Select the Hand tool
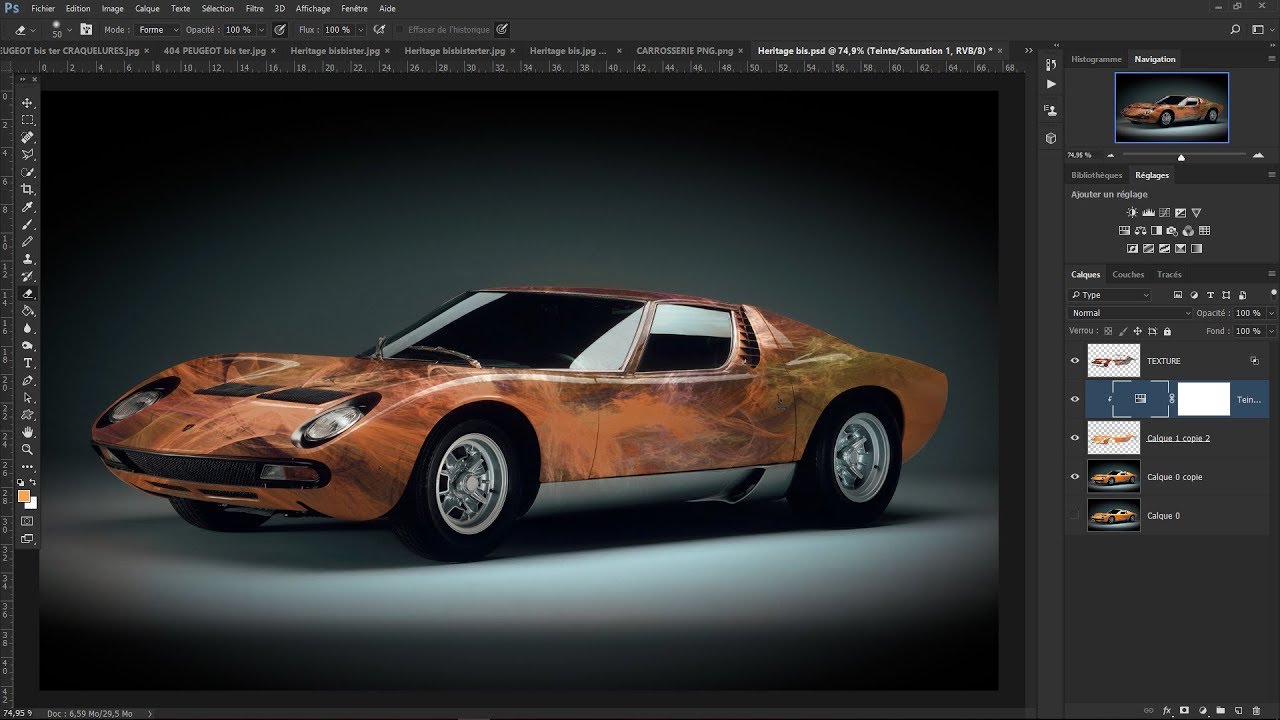The width and height of the screenshot is (1280, 720). point(28,431)
